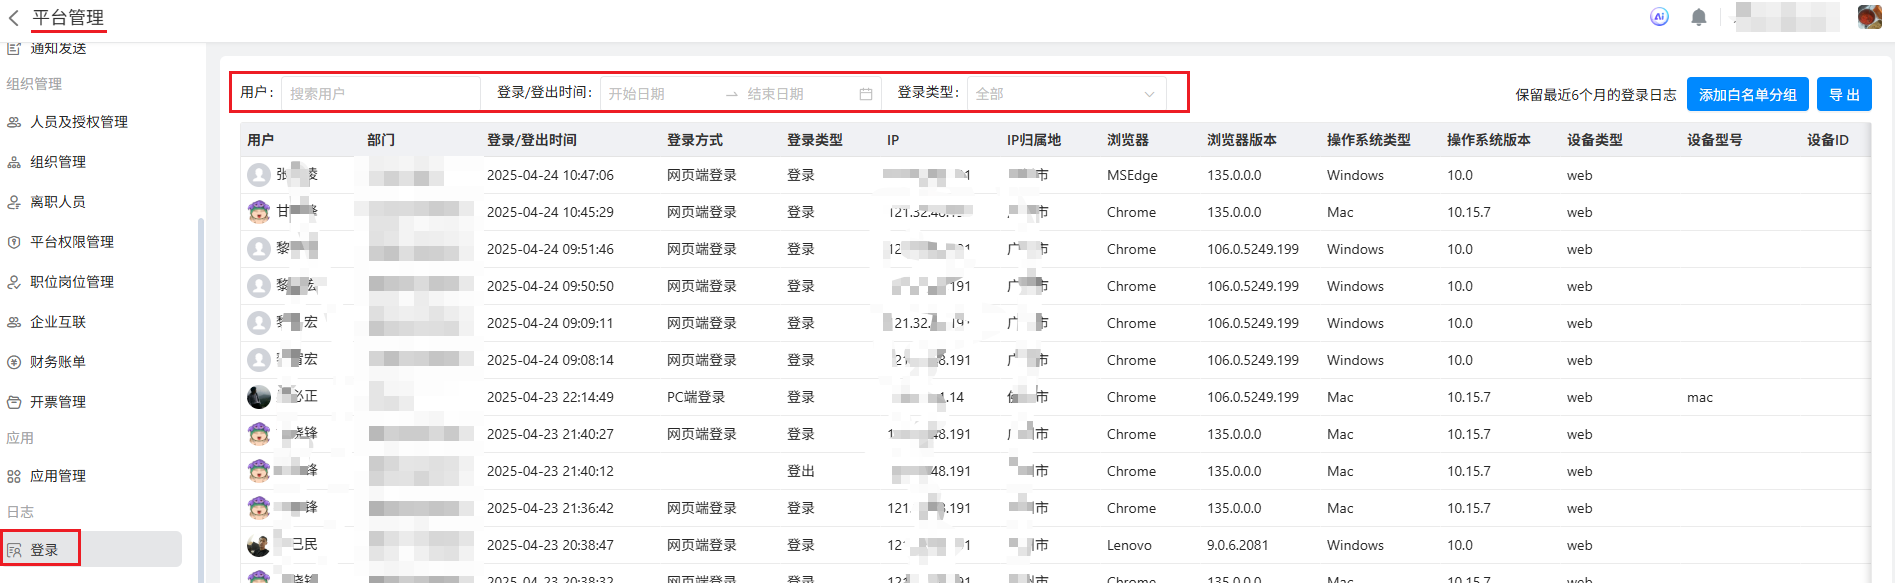Click the 开始日期 start date field
1895x583 pixels.
coord(660,94)
